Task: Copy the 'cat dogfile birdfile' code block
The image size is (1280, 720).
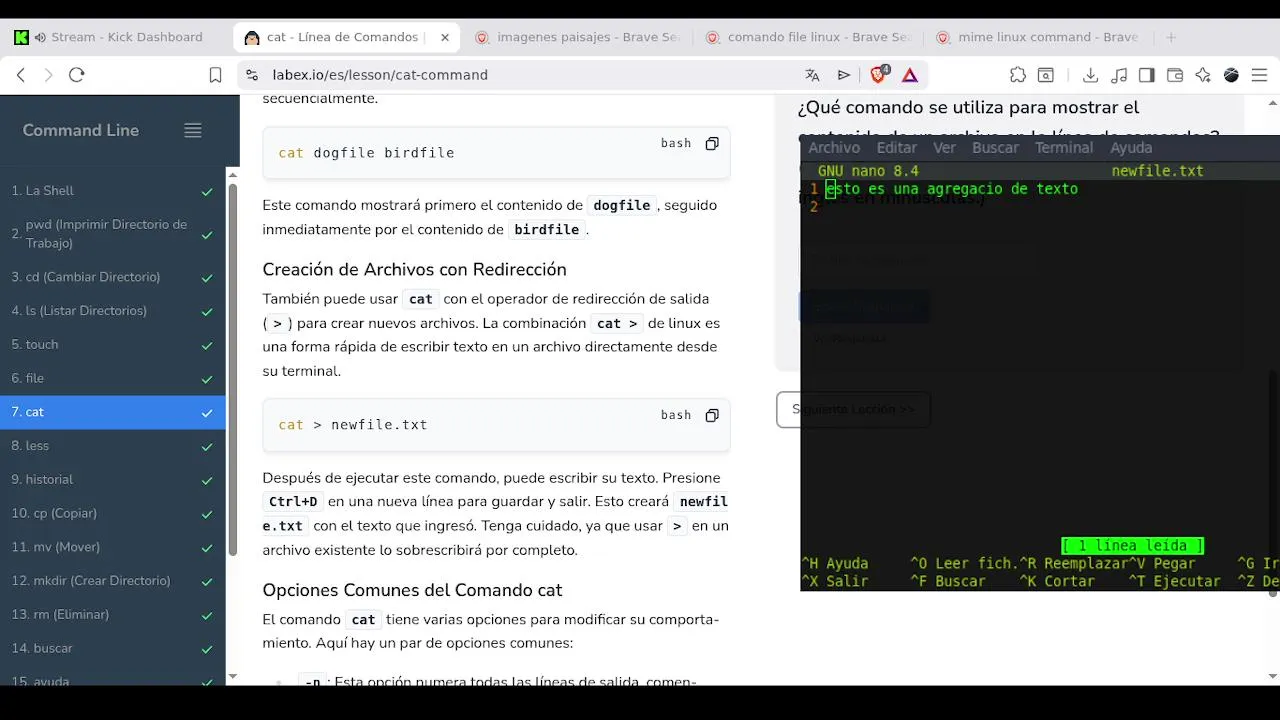Action: pyautogui.click(x=712, y=143)
